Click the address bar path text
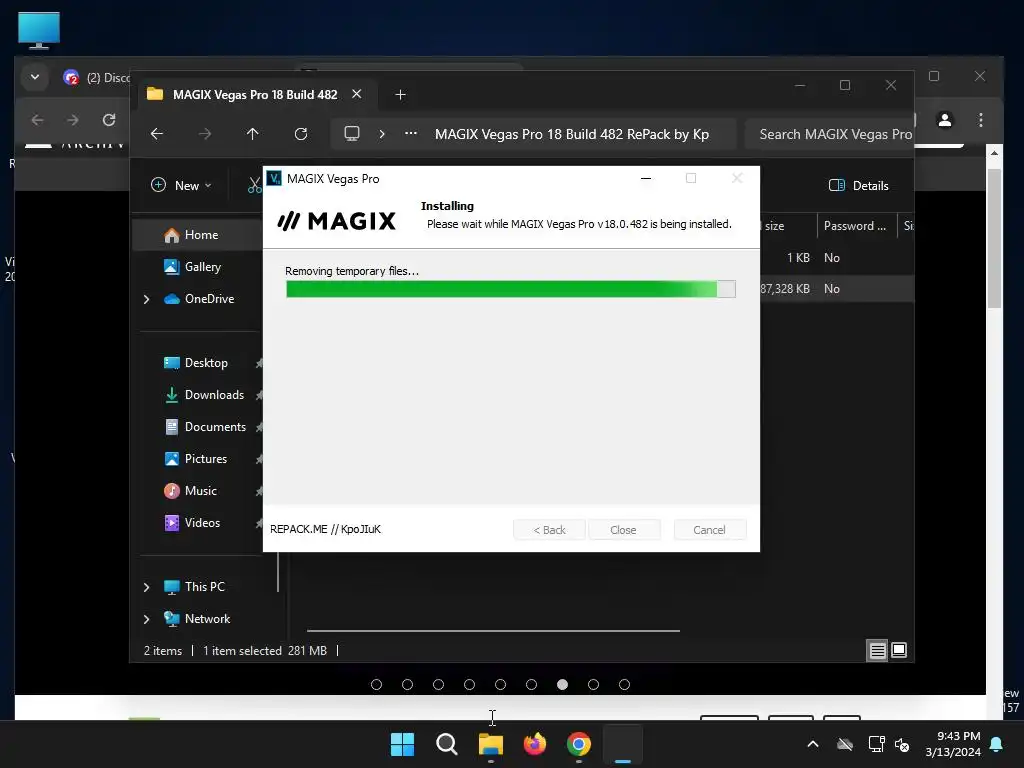 (571, 134)
